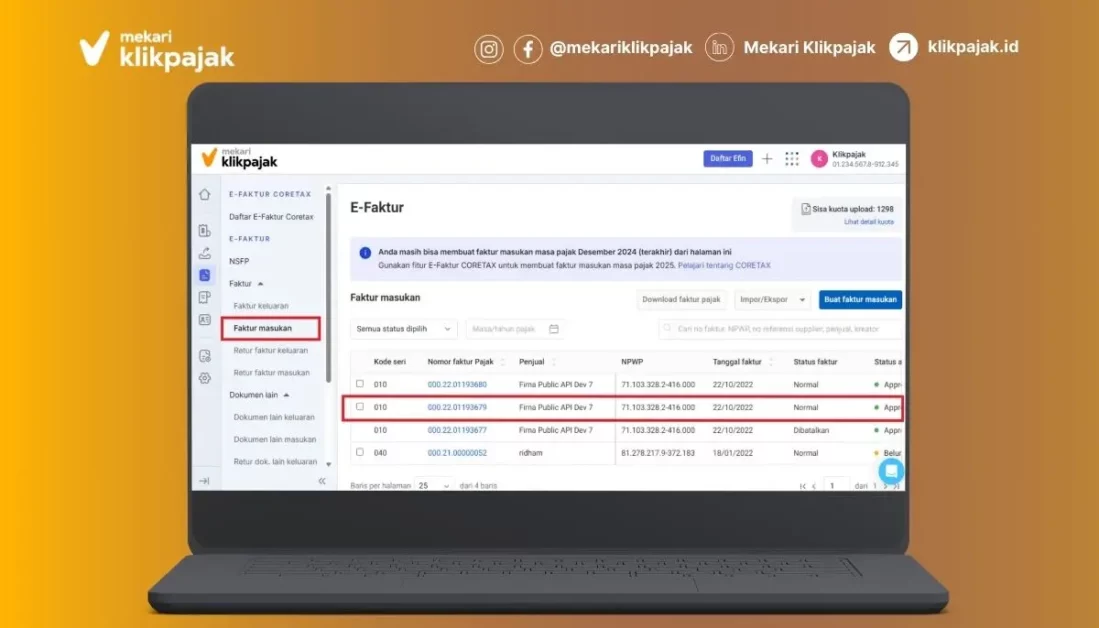
Task: Open the apps grid icon
Action: [792, 159]
